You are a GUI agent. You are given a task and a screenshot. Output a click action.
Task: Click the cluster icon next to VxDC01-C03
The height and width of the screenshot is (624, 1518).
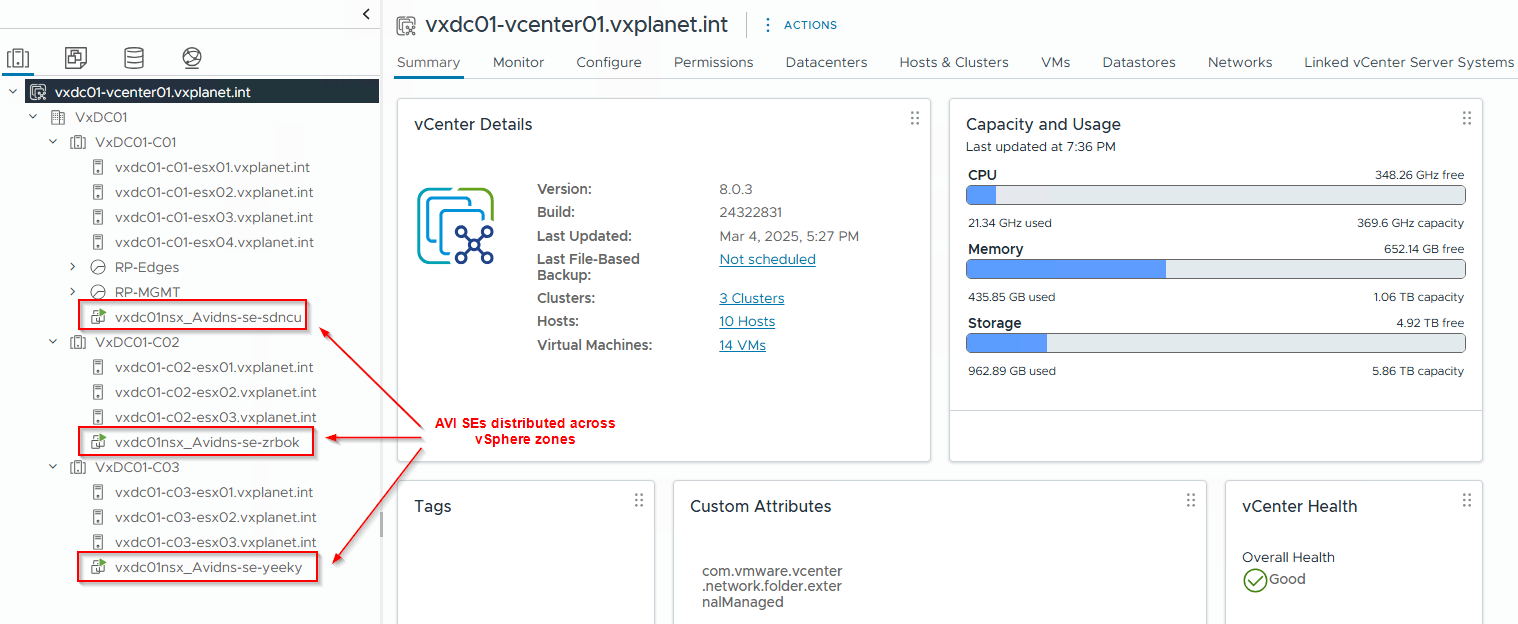(x=77, y=467)
